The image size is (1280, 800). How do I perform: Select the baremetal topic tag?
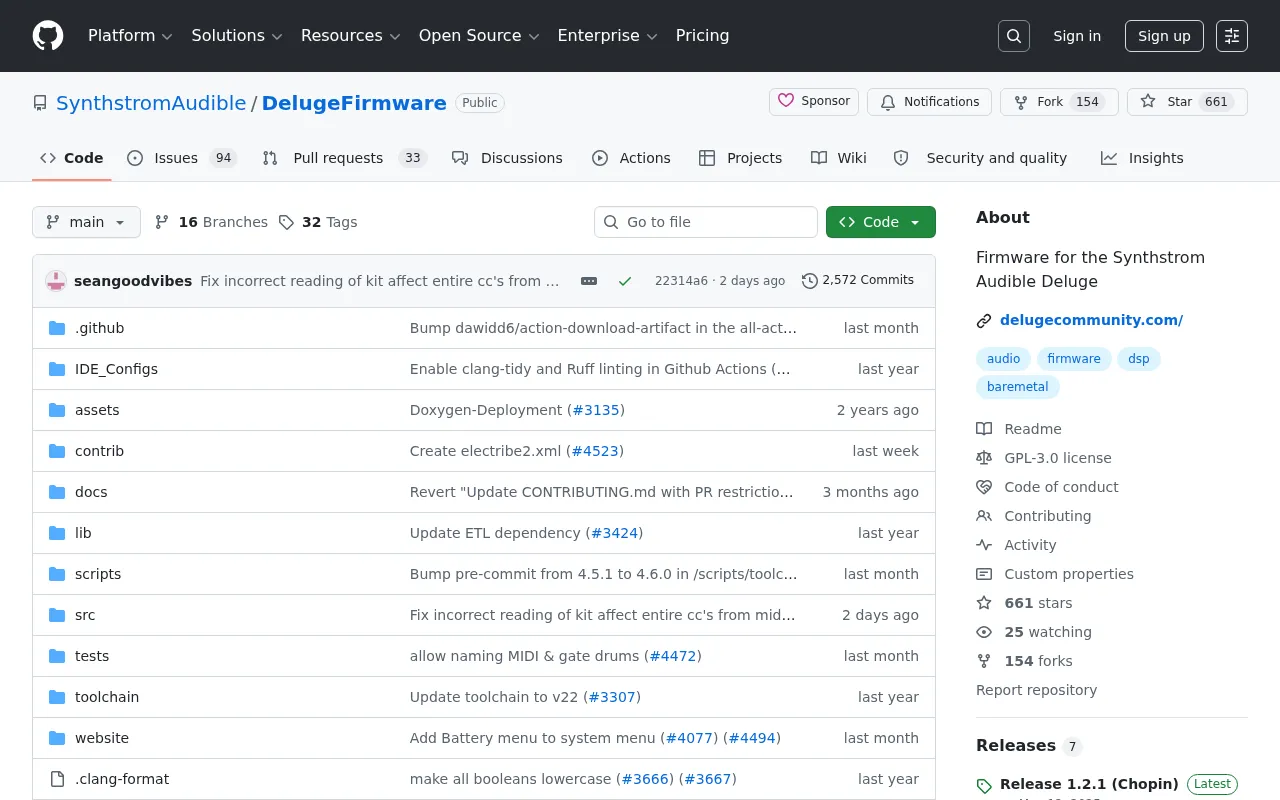[x=1017, y=387]
